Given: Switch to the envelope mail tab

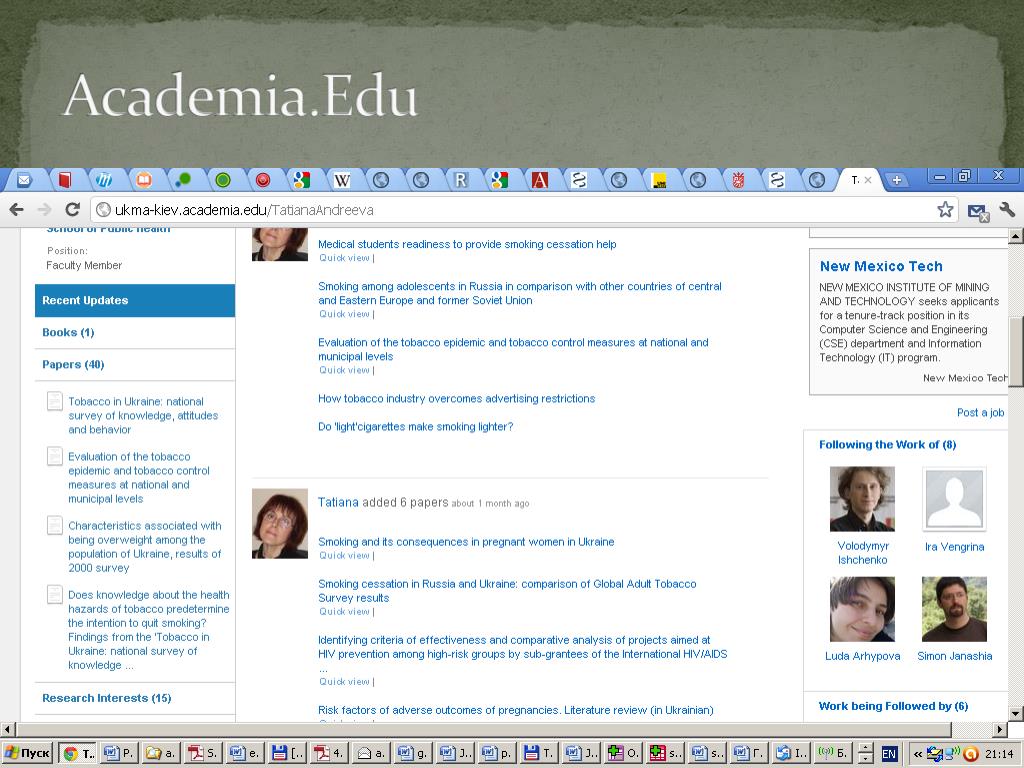Looking at the screenshot, I should [24, 180].
